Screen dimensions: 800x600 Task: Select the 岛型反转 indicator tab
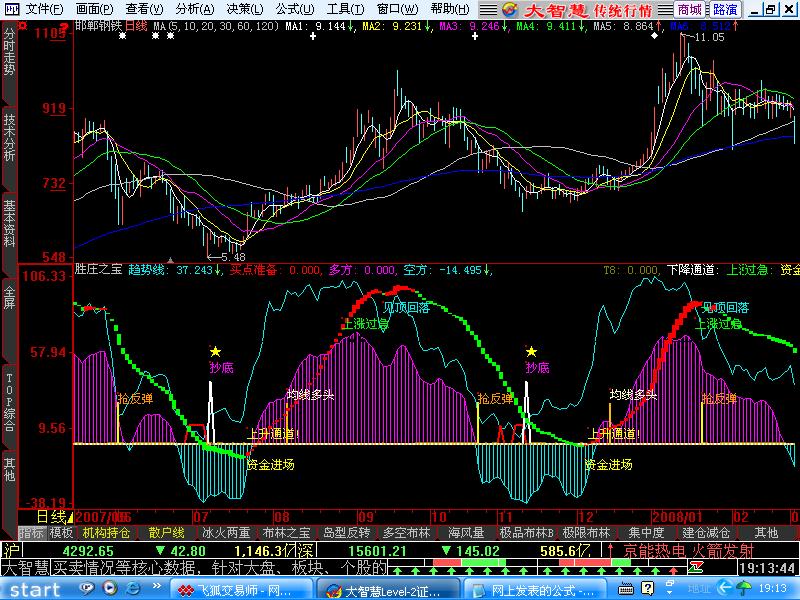[347, 533]
